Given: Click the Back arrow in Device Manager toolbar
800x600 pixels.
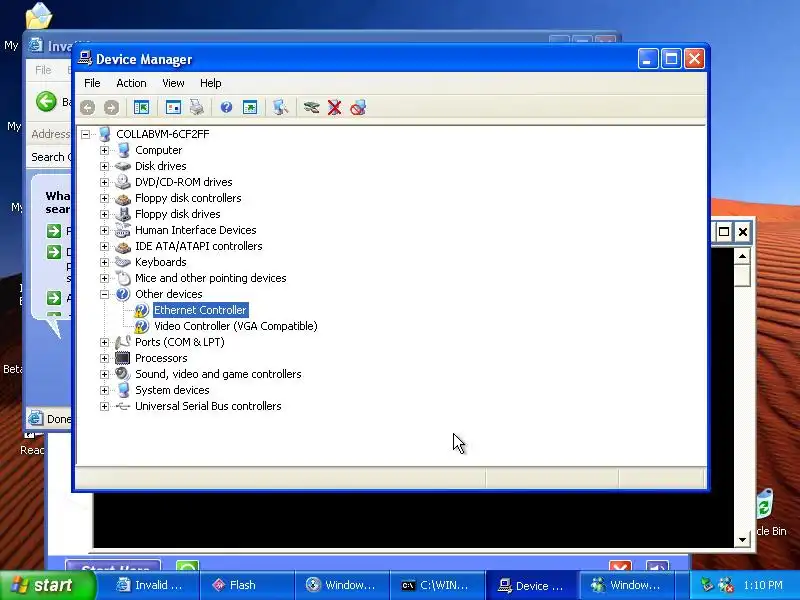Looking at the screenshot, I should click(x=87, y=107).
